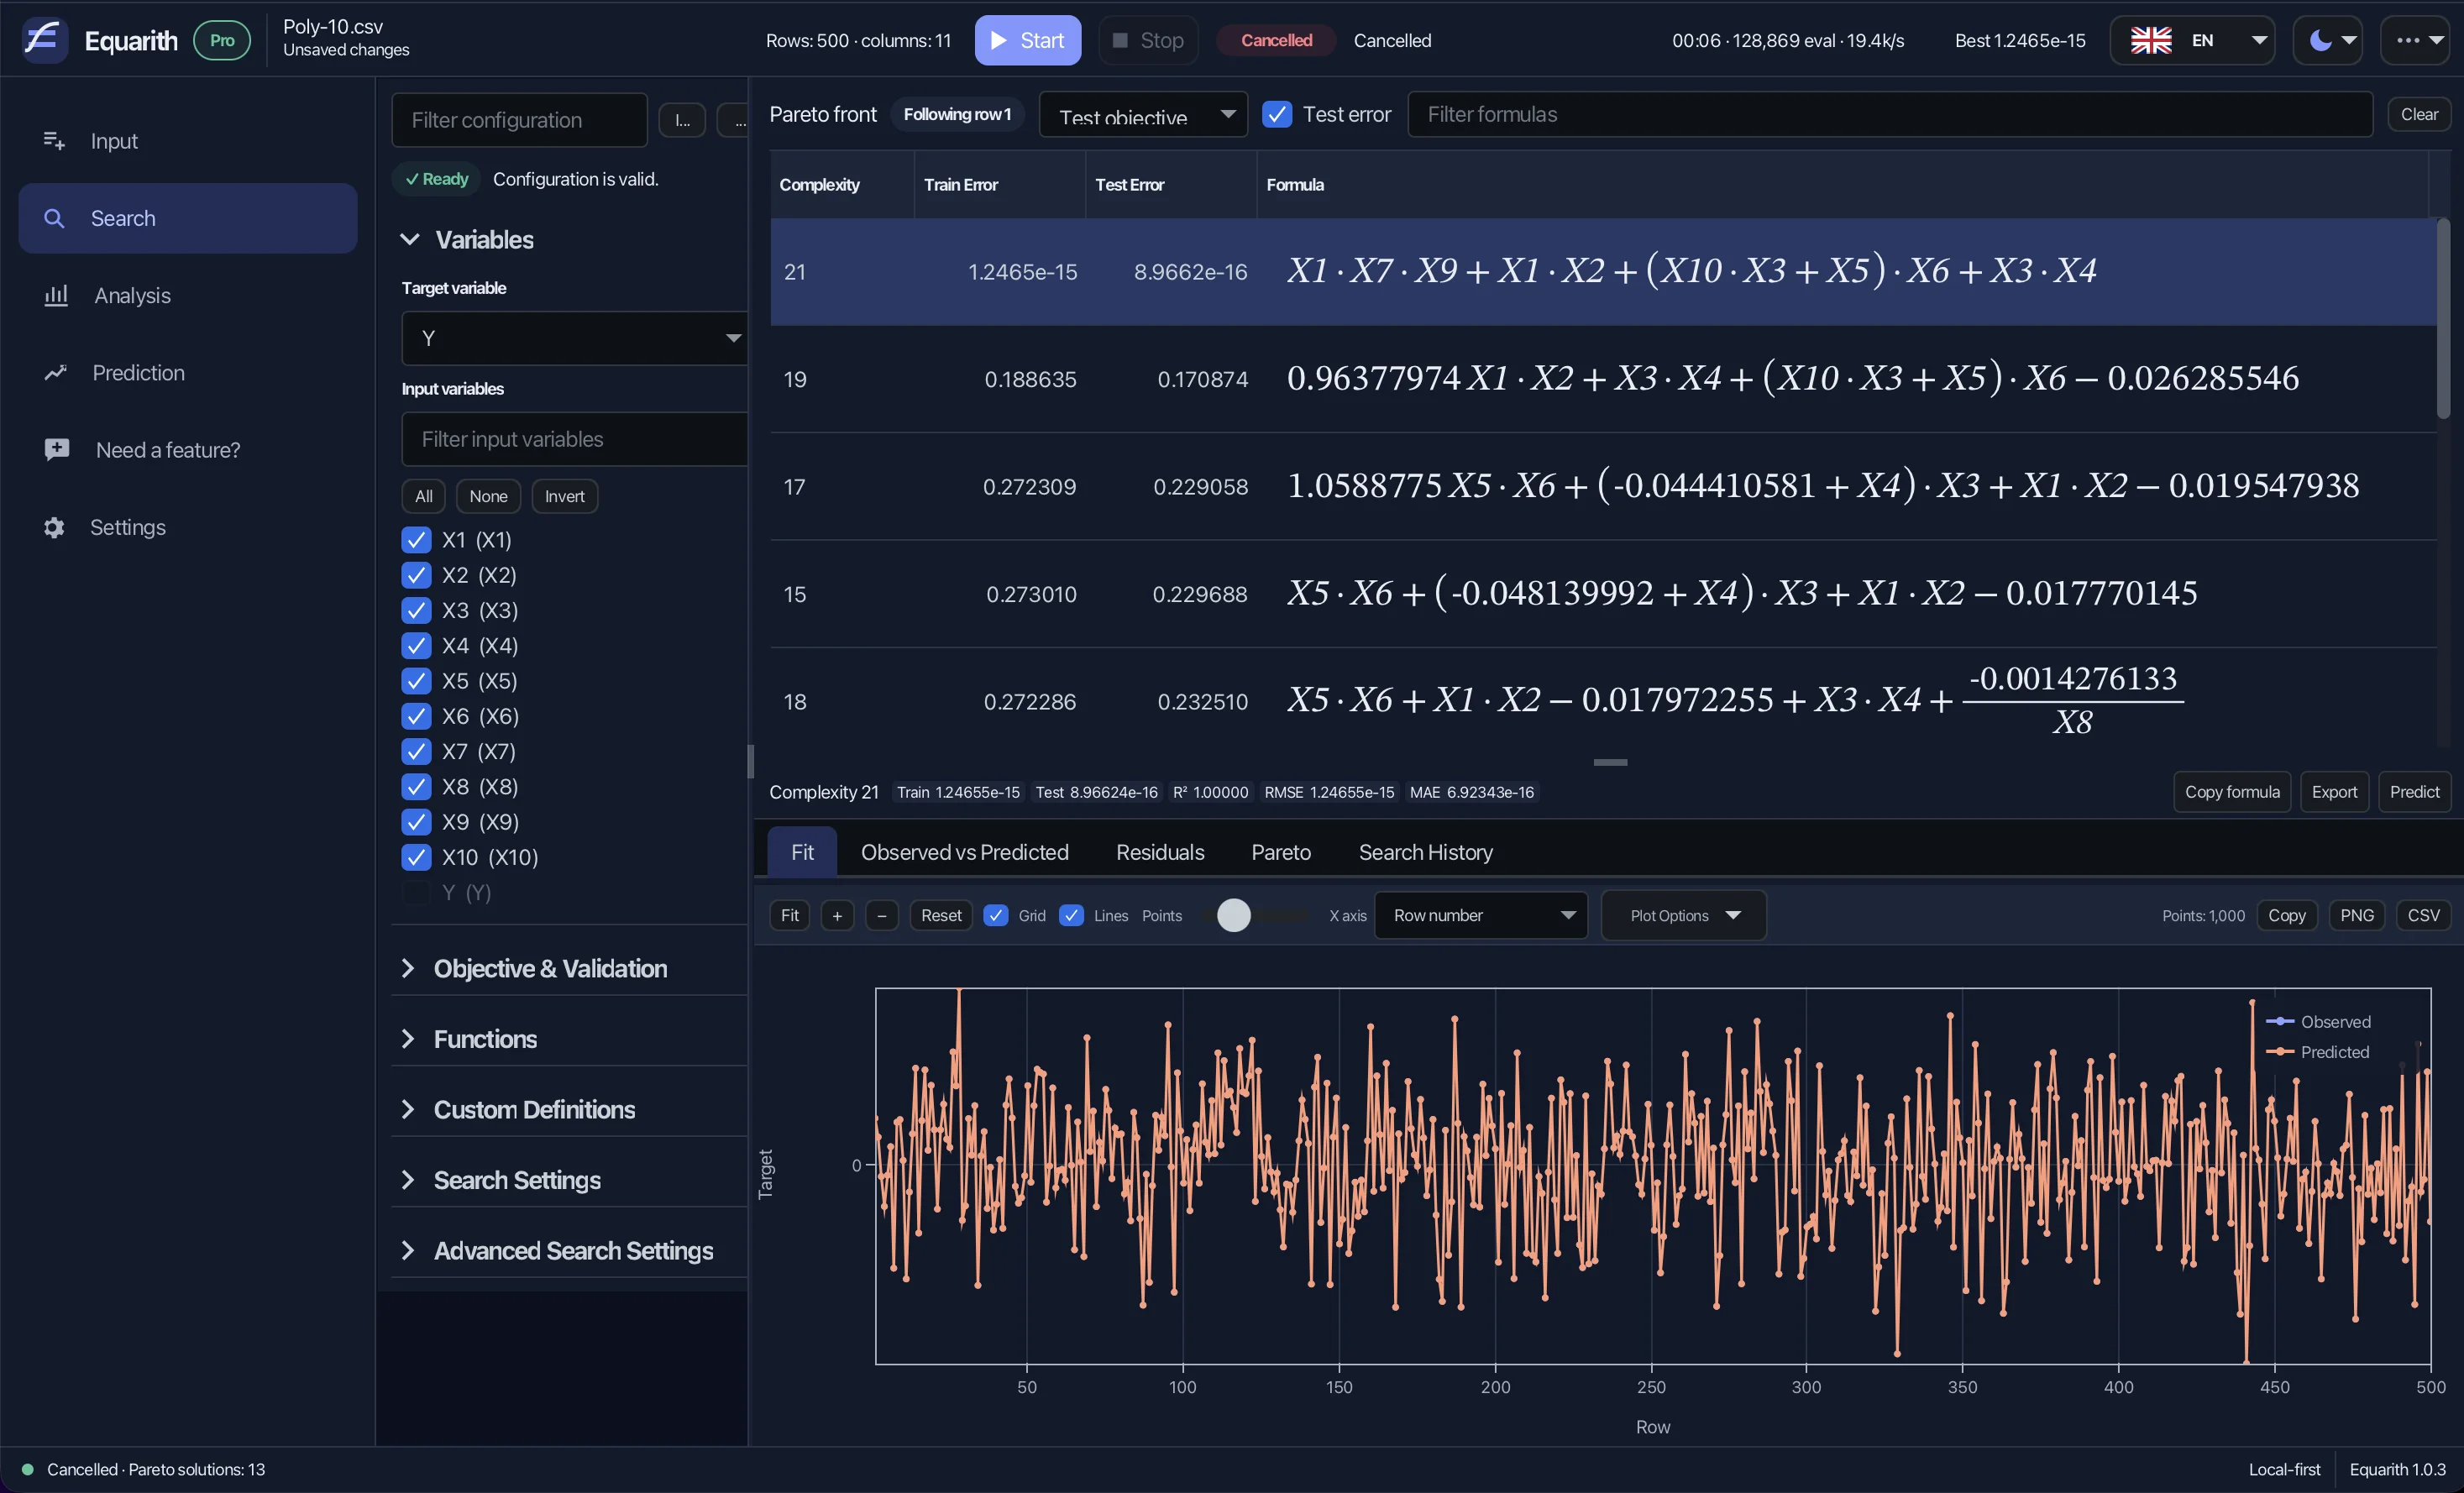2464x1493 pixels.
Task: Click the None variables button
Action: [488, 496]
